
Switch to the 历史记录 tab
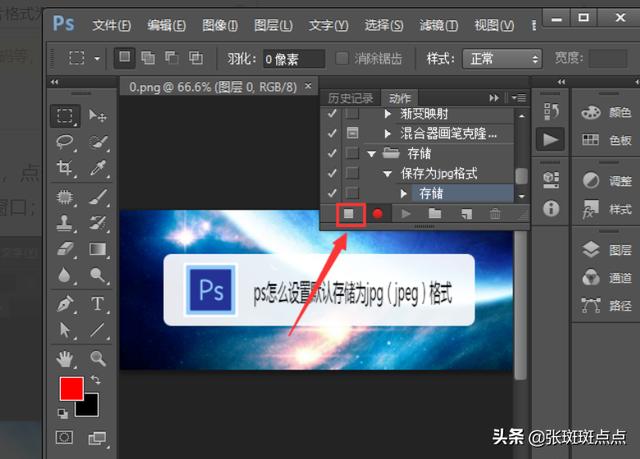click(x=350, y=97)
